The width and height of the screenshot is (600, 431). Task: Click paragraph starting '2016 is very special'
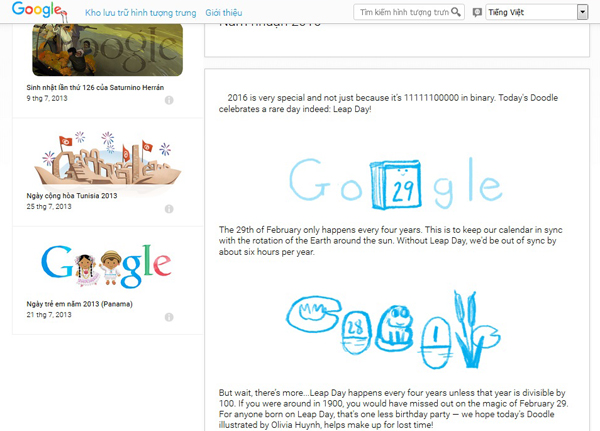(x=388, y=103)
